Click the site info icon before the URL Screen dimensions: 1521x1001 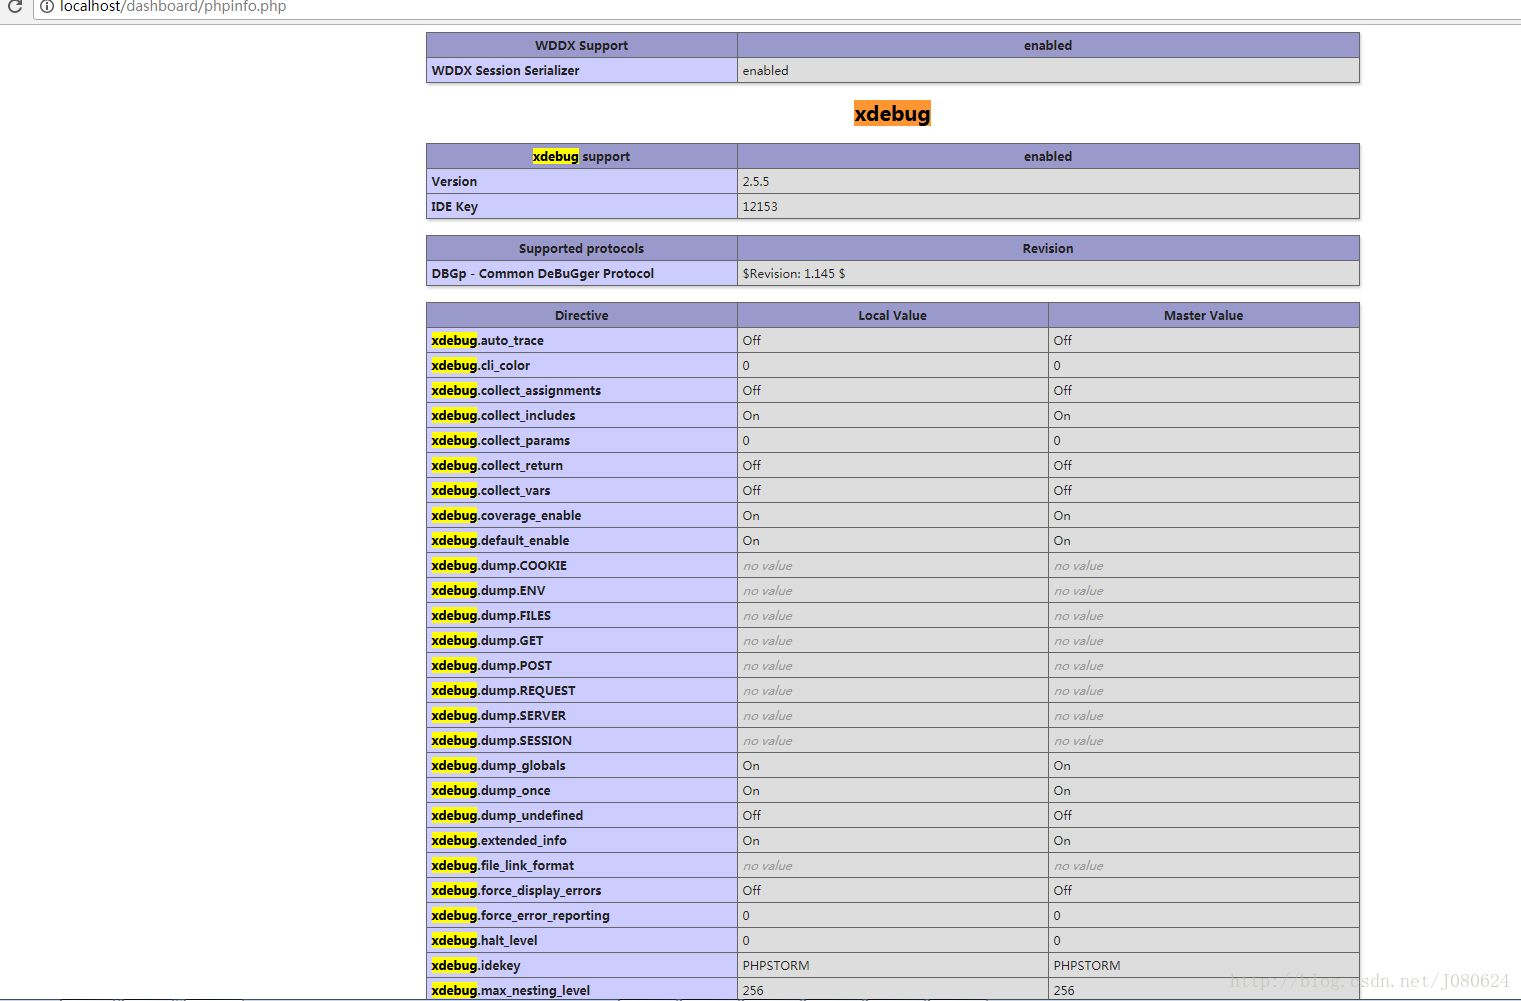pos(46,6)
